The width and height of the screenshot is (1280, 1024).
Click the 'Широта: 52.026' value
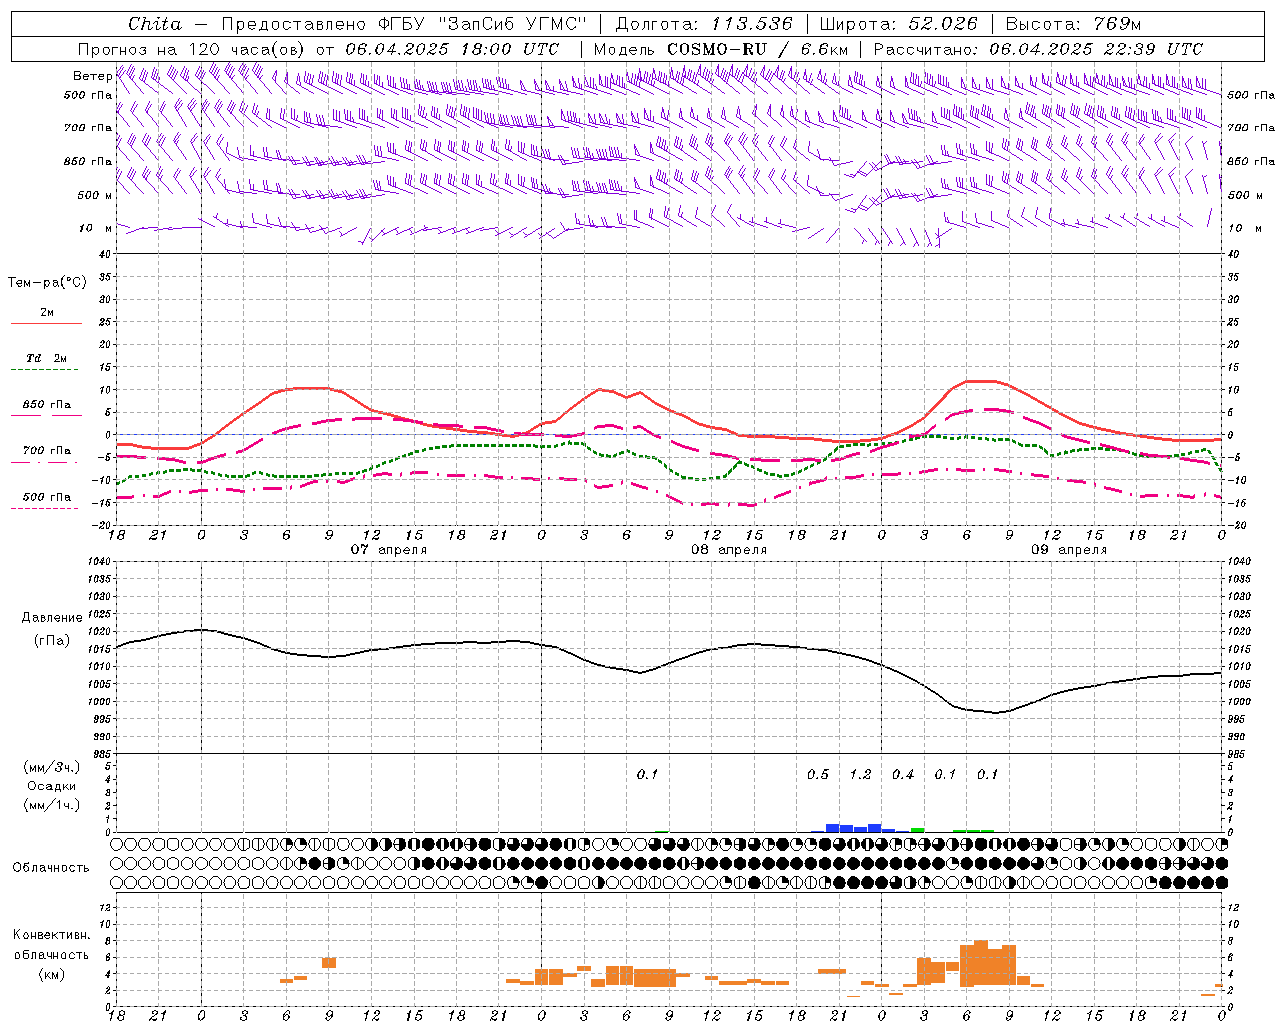click(898, 24)
